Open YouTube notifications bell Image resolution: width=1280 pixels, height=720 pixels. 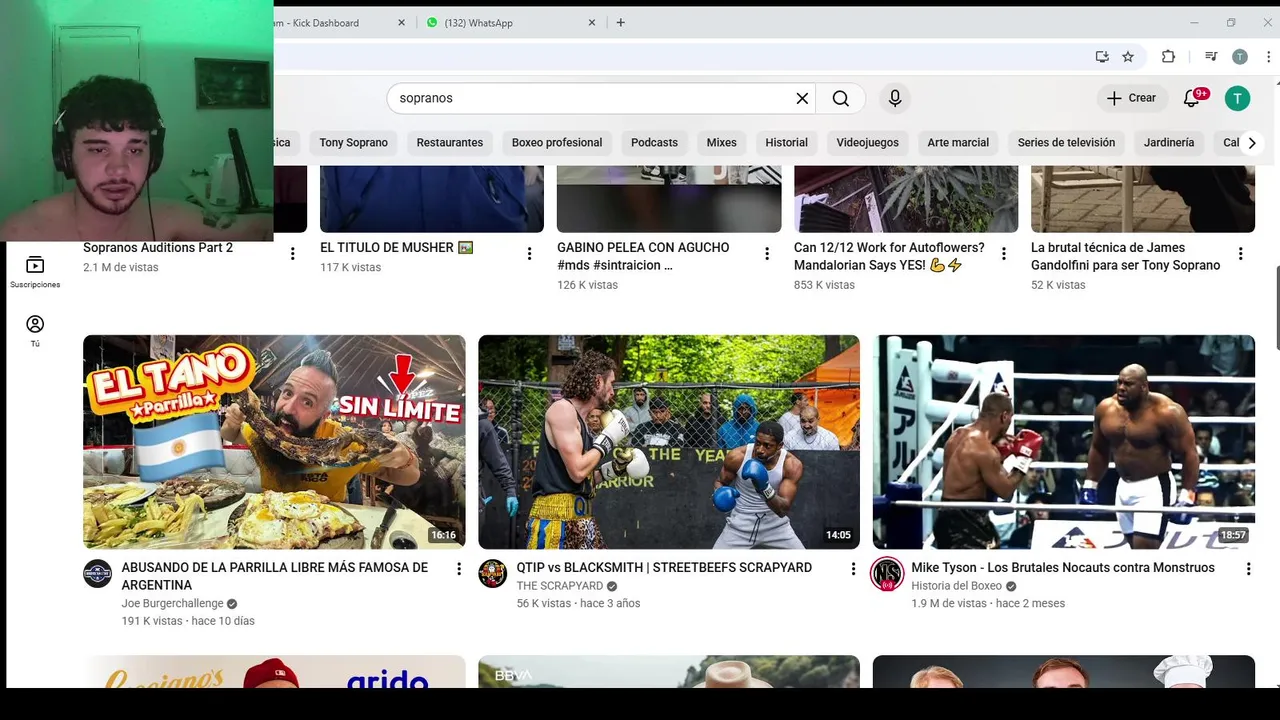[x=1192, y=98]
